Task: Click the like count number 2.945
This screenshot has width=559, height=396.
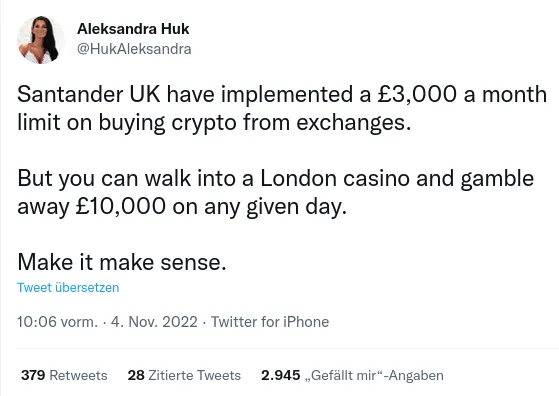Action: pos(281,375)
